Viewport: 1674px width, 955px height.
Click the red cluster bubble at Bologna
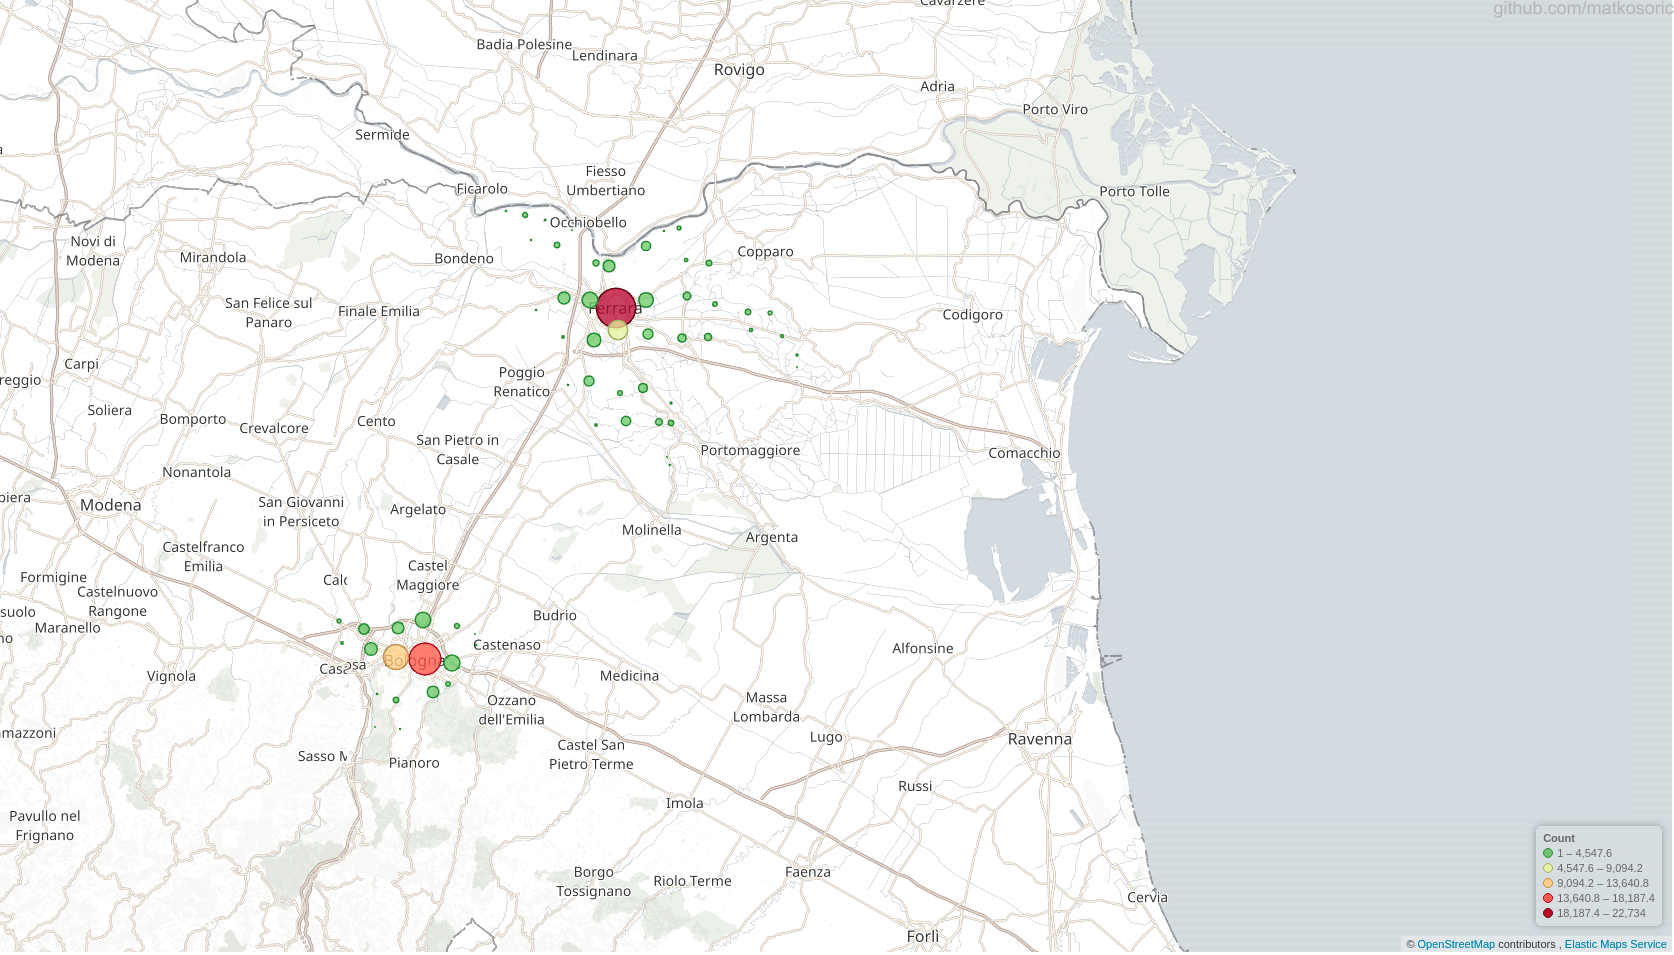click(x=425, y=657)
